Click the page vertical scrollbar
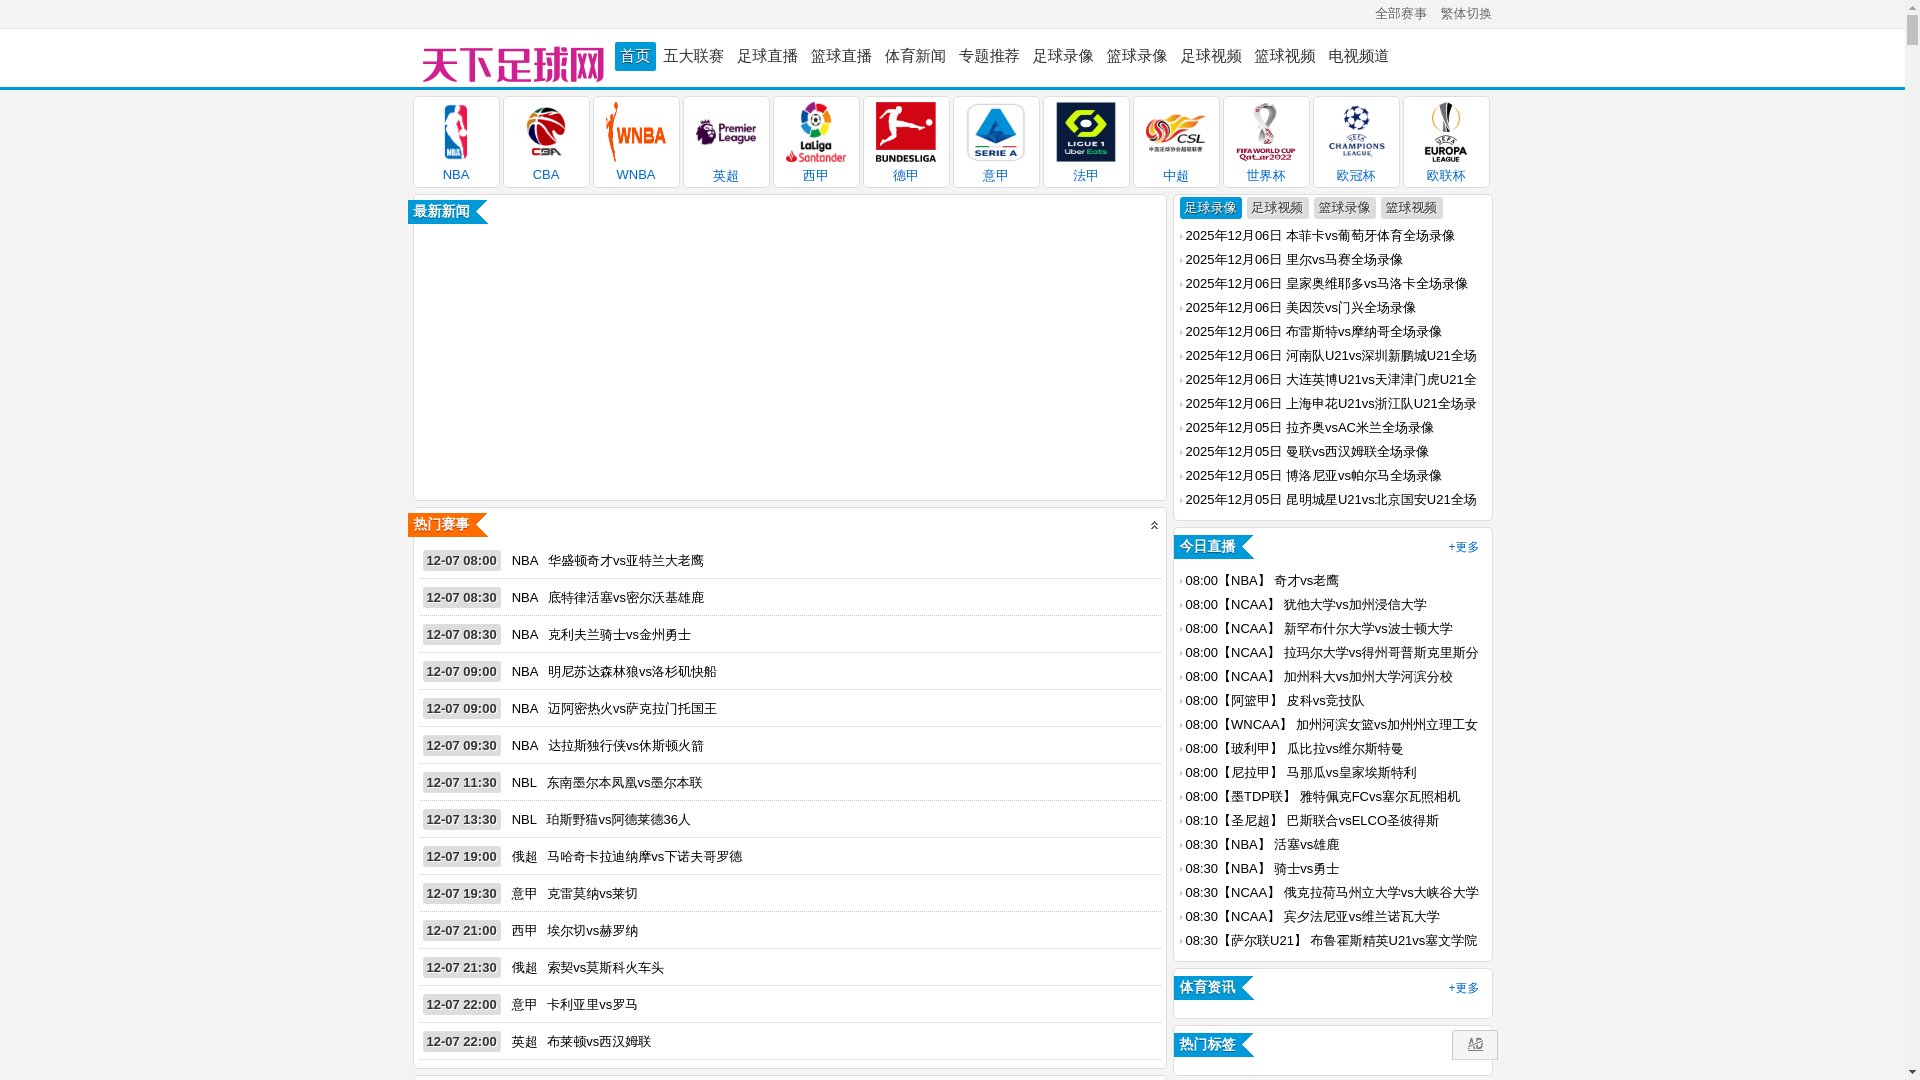This screenshot has height=1080, width=1920. 1912,540
